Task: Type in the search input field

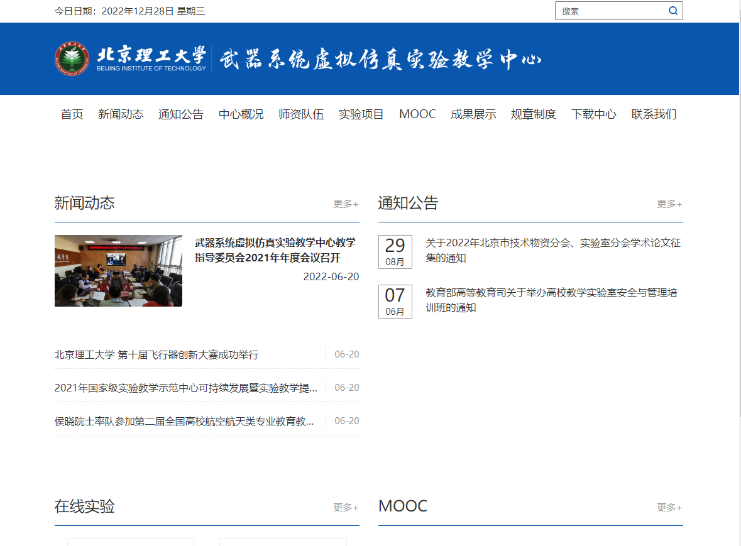Action: (610, 11)
